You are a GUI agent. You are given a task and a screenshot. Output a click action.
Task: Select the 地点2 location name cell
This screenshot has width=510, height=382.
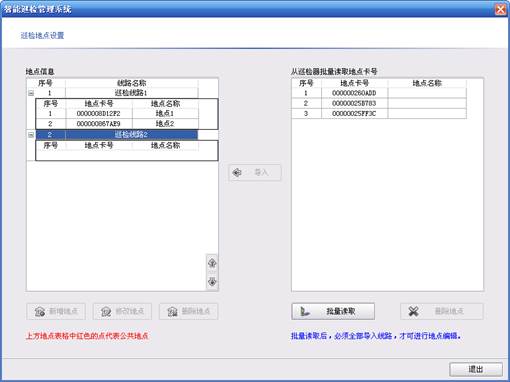pyautogui.click(x=165, y=124)
